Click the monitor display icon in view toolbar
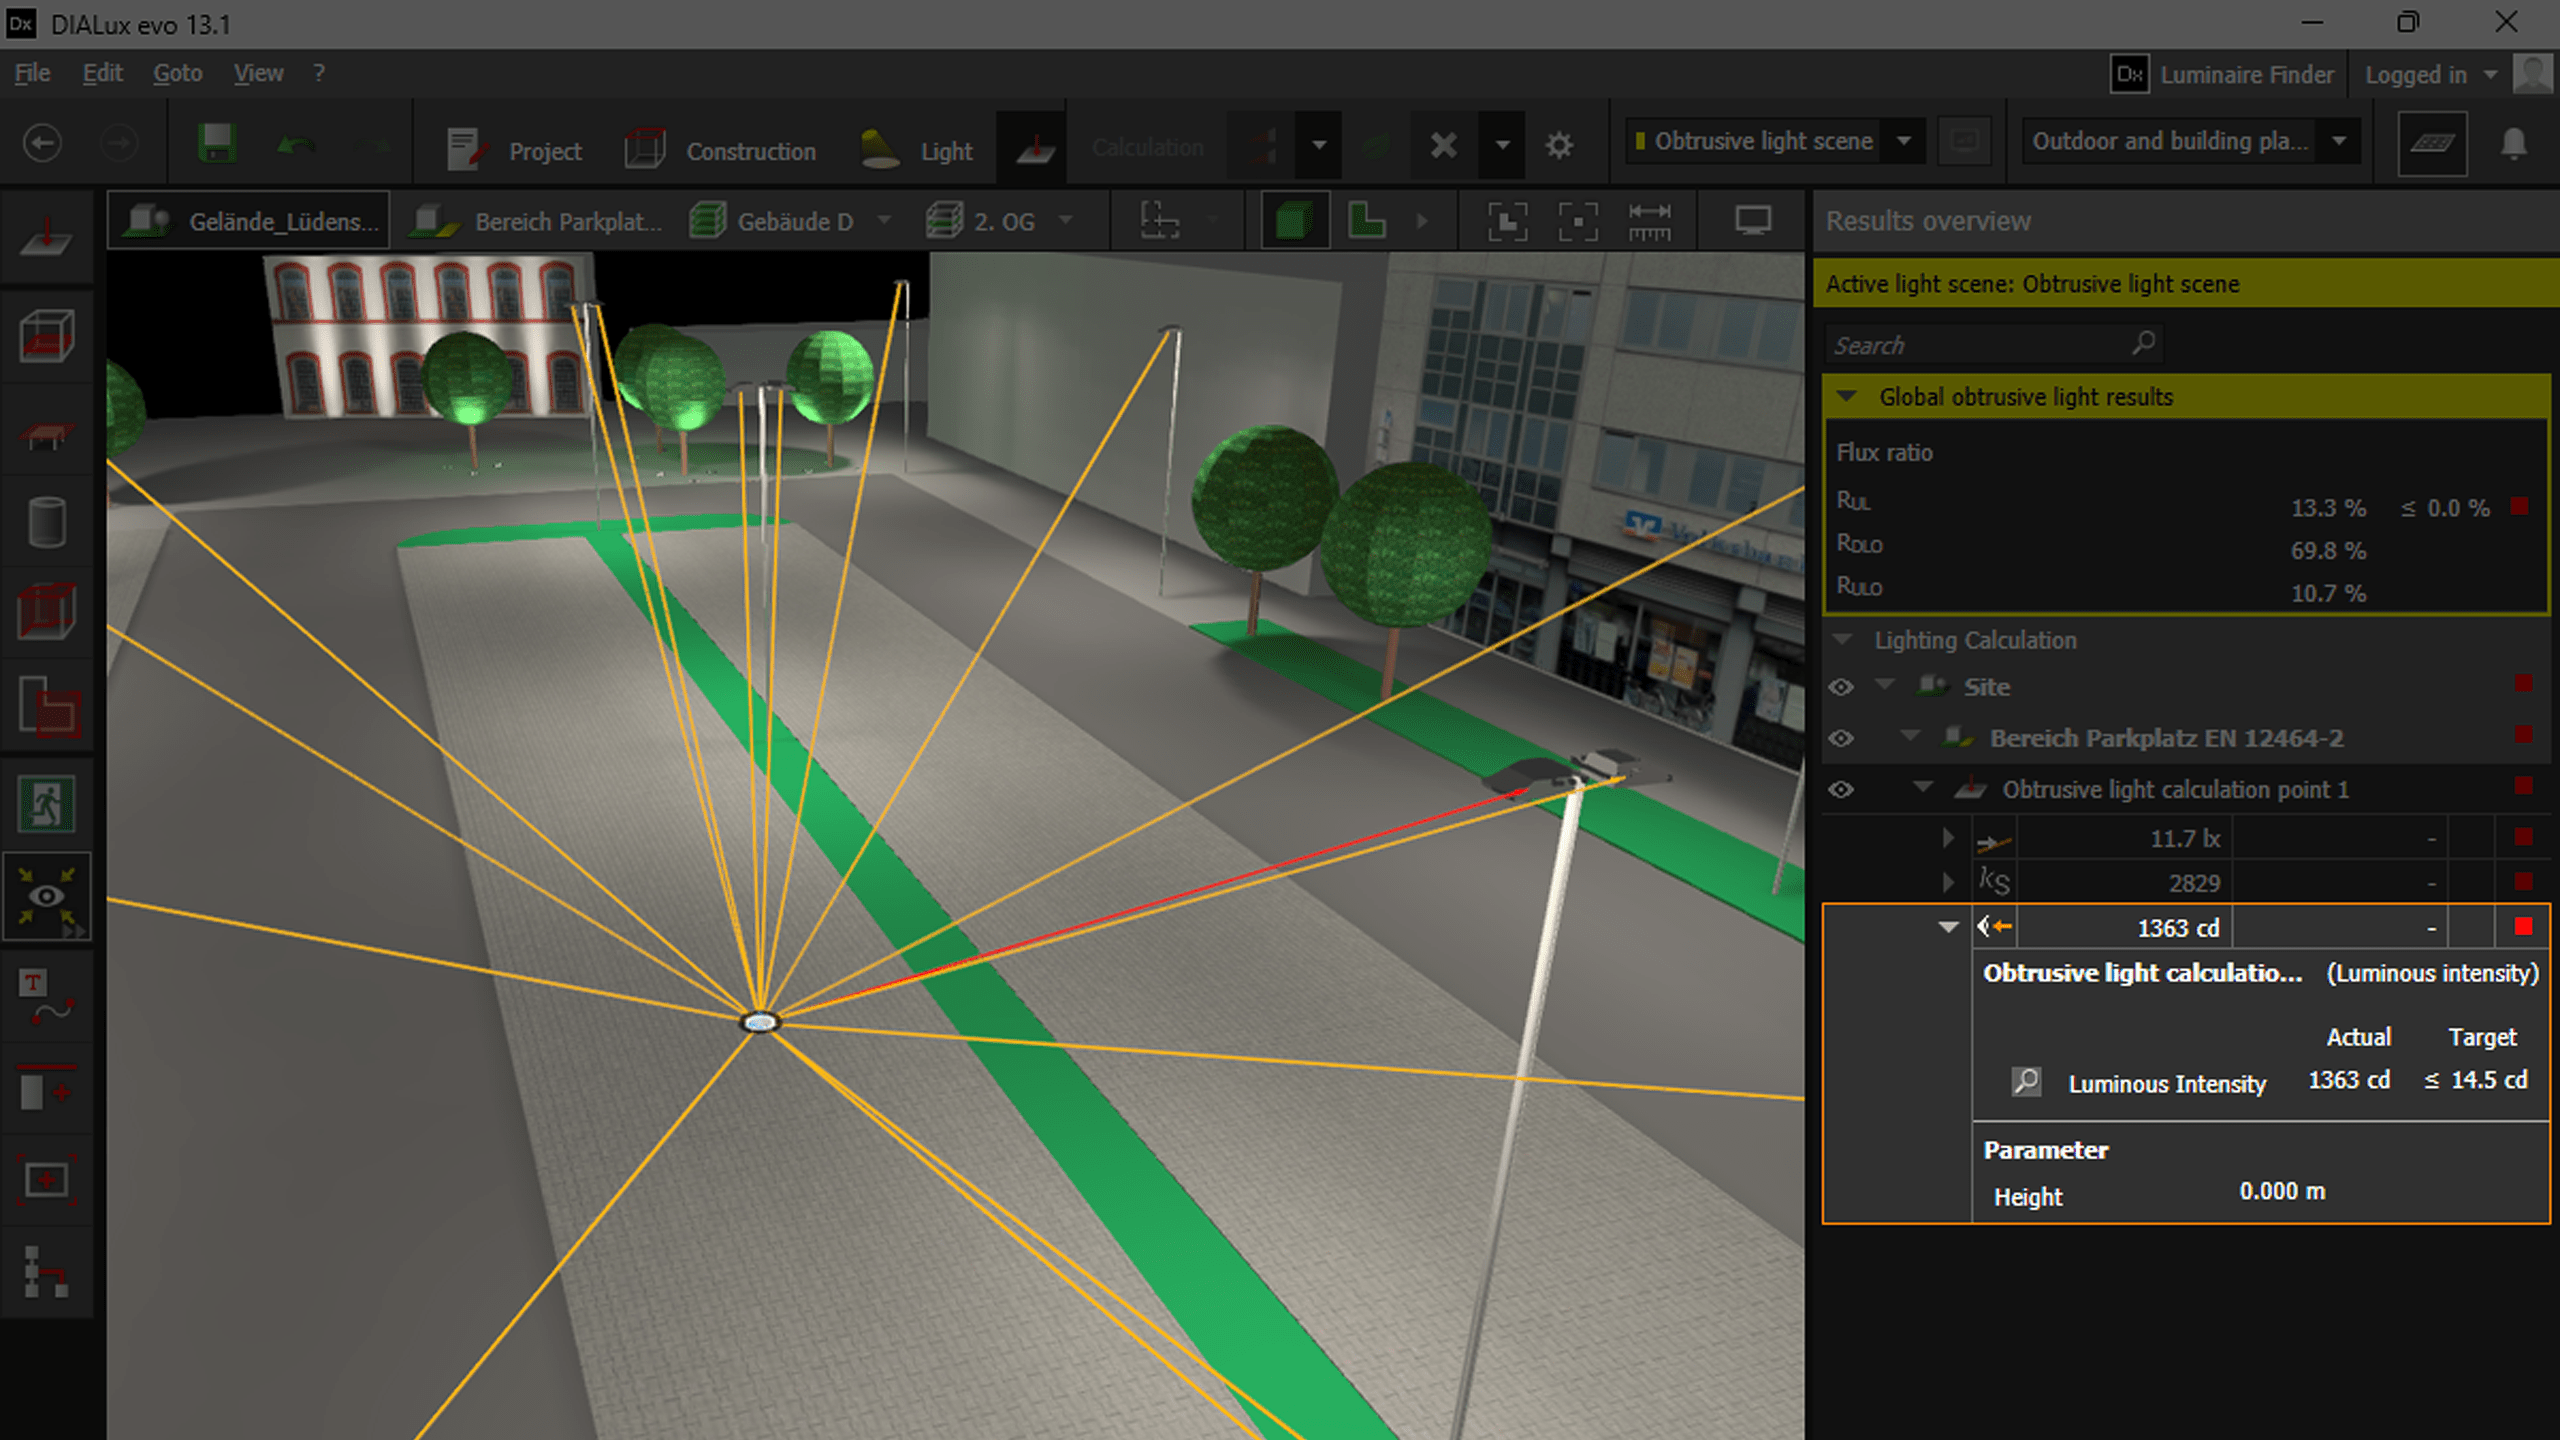Viewport: 2560px width, 1440px height. (1752, 221)
